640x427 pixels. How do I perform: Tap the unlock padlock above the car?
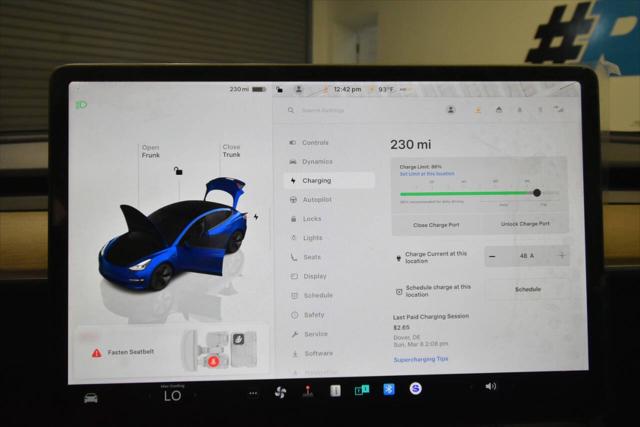click(x=178, y=171)
